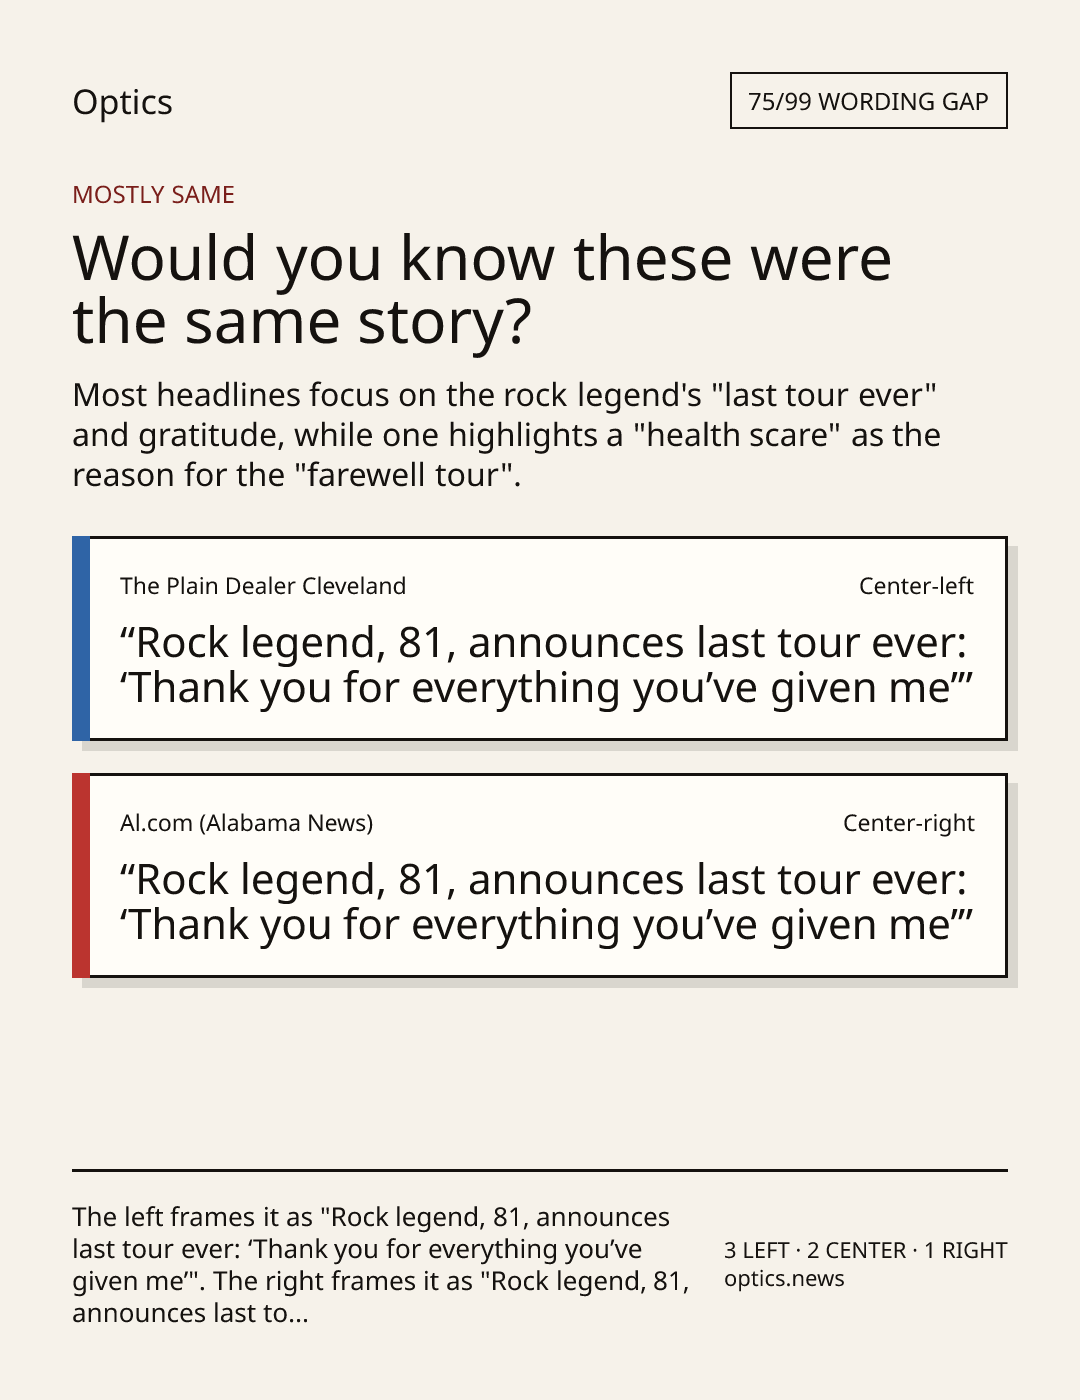
Task: Click the blue bias stripe
Action: (x=81, y=639)
